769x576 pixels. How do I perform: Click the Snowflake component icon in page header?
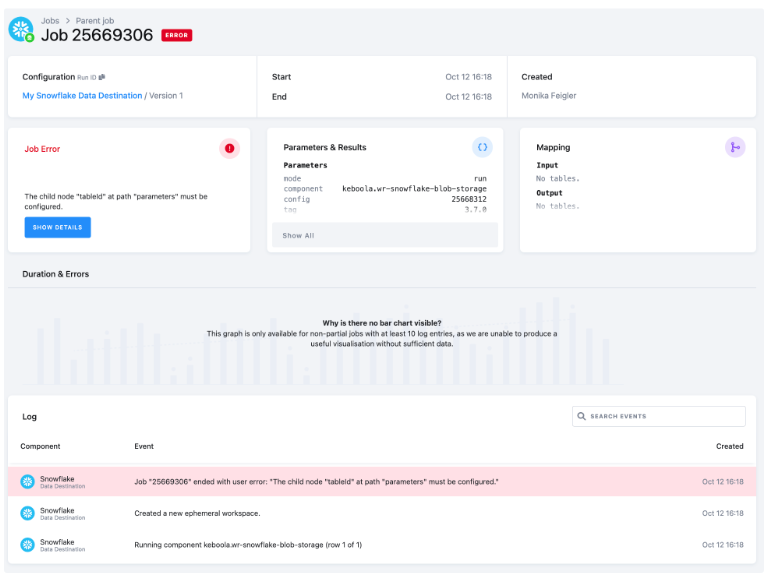pyautogui.click(x=21, y=30)
